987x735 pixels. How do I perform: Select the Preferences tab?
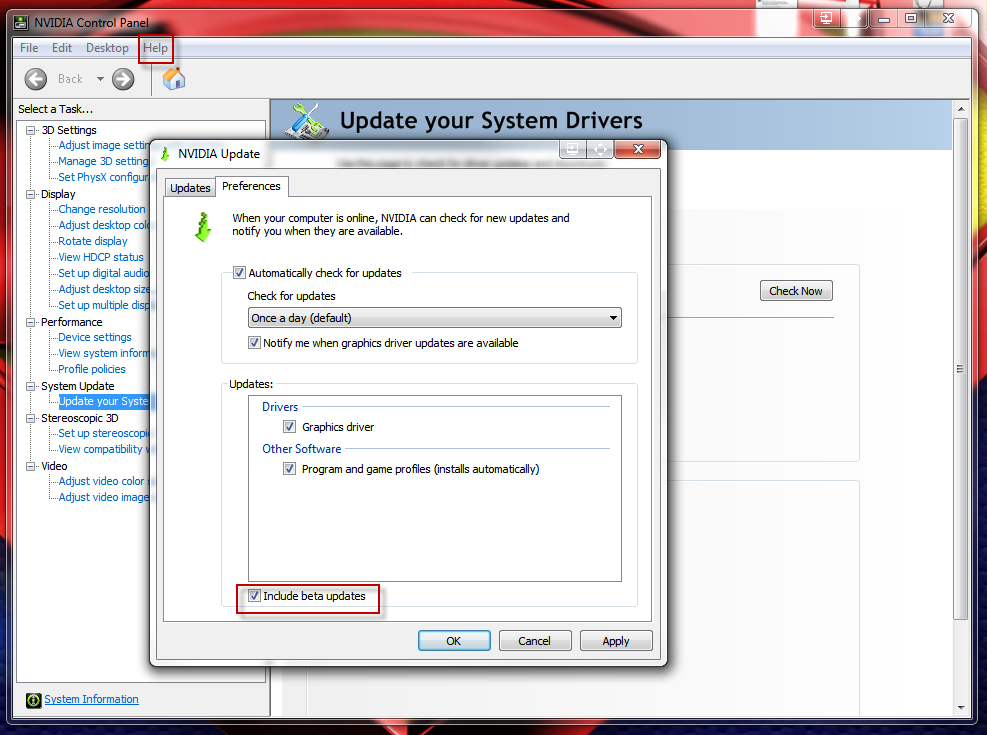tap(252, 186)
